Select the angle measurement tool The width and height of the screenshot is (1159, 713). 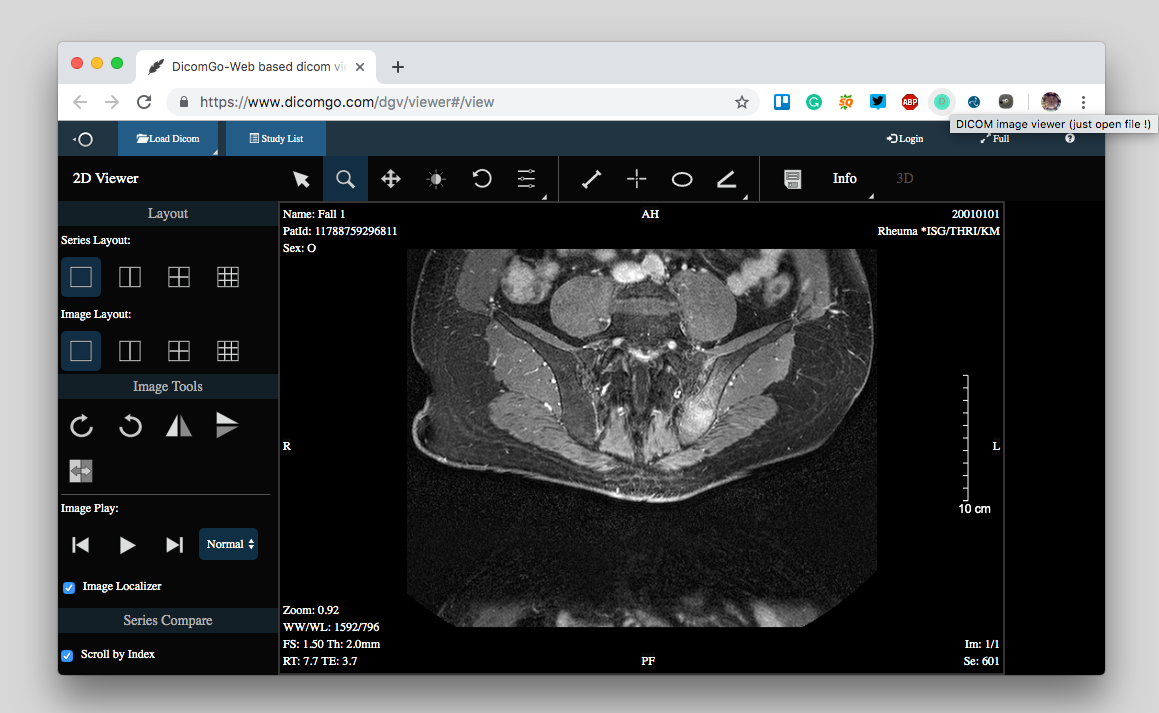coord(727,179)
